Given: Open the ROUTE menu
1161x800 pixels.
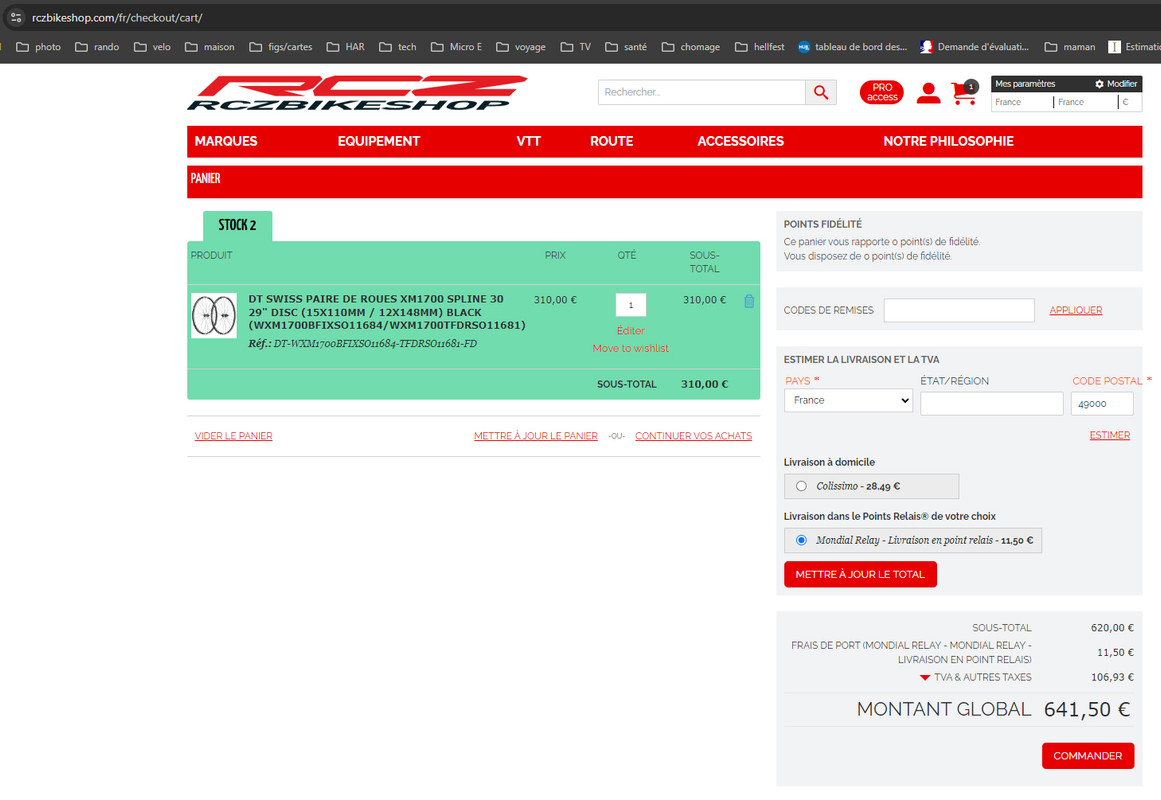Looking at the screenshot, I should coord(612,141).
